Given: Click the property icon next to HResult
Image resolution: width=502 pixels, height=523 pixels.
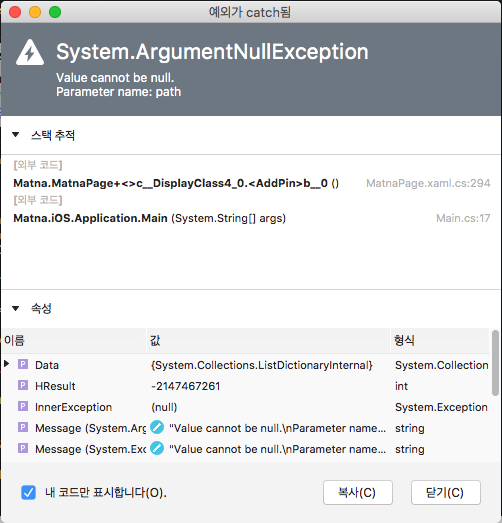Looking at the screenshot, I should (23, 385).
